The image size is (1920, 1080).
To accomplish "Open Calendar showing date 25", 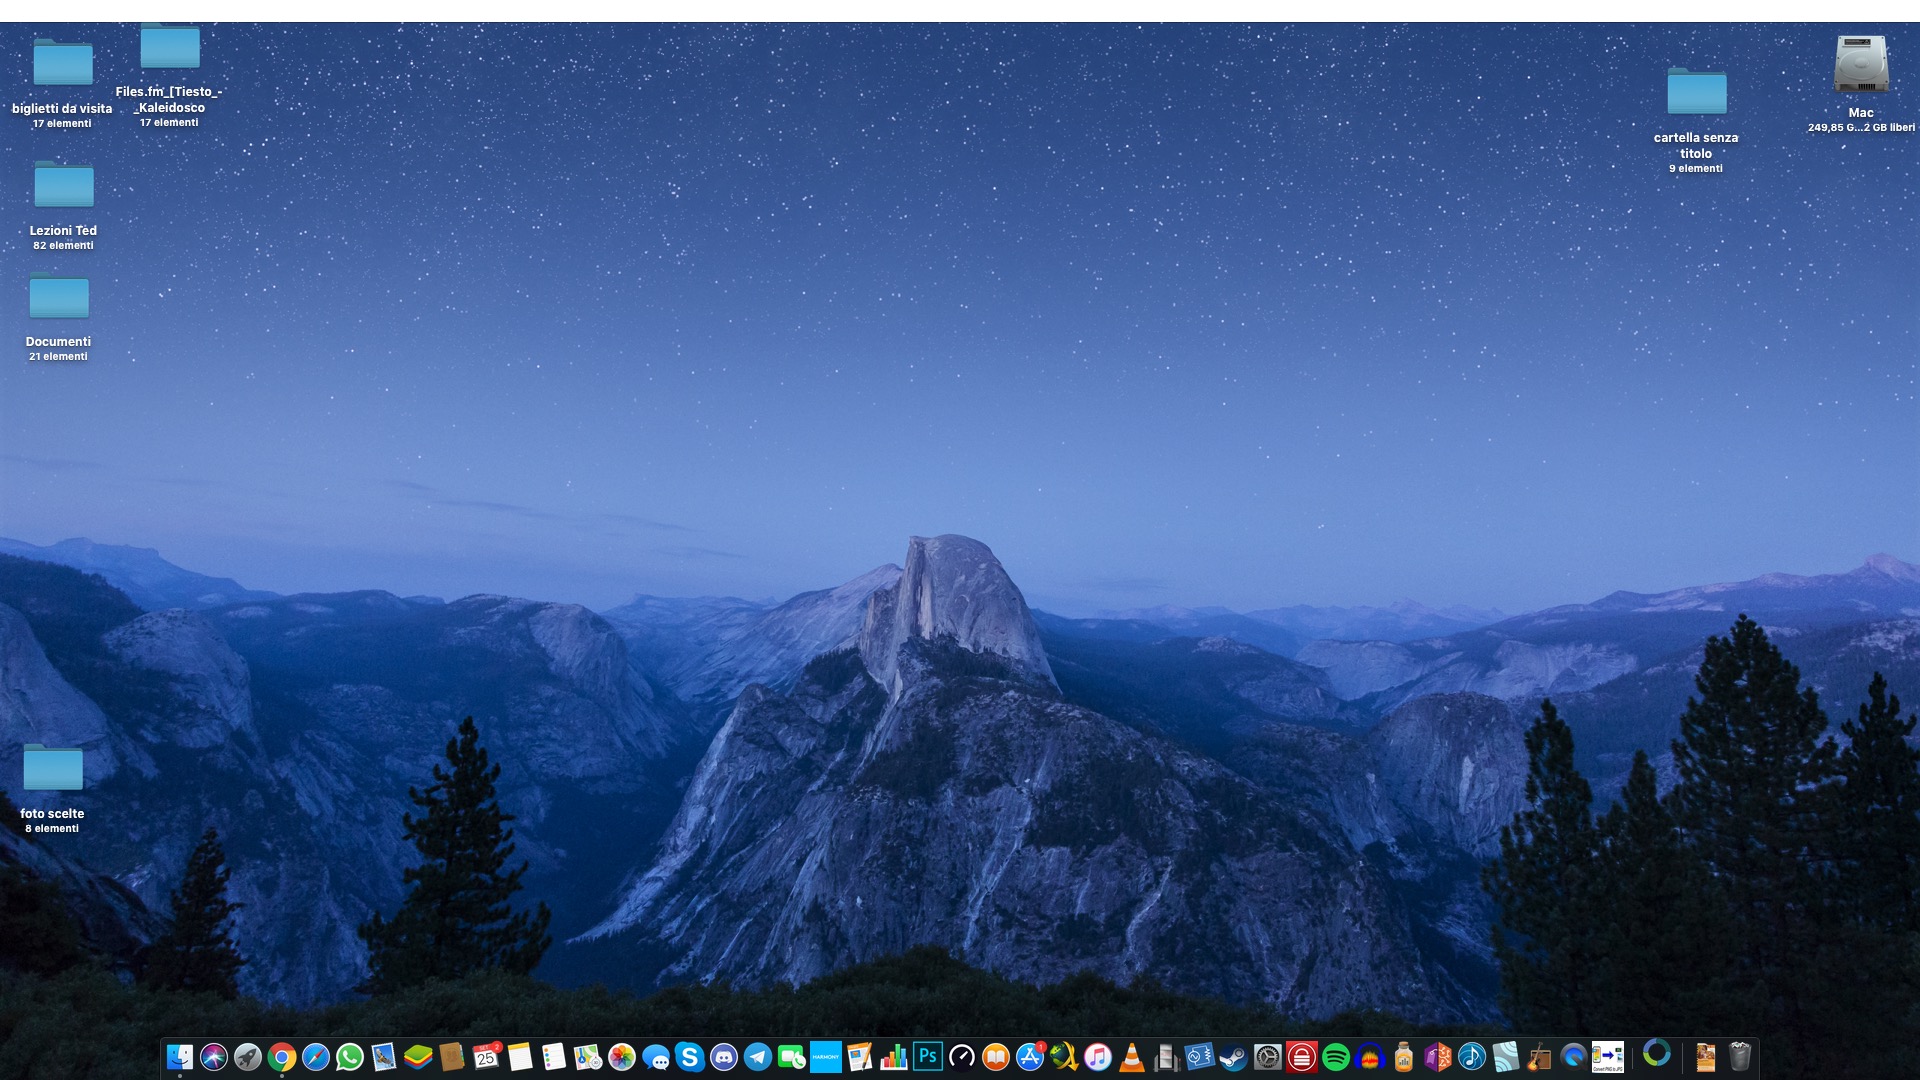I will click(486, 1056).
